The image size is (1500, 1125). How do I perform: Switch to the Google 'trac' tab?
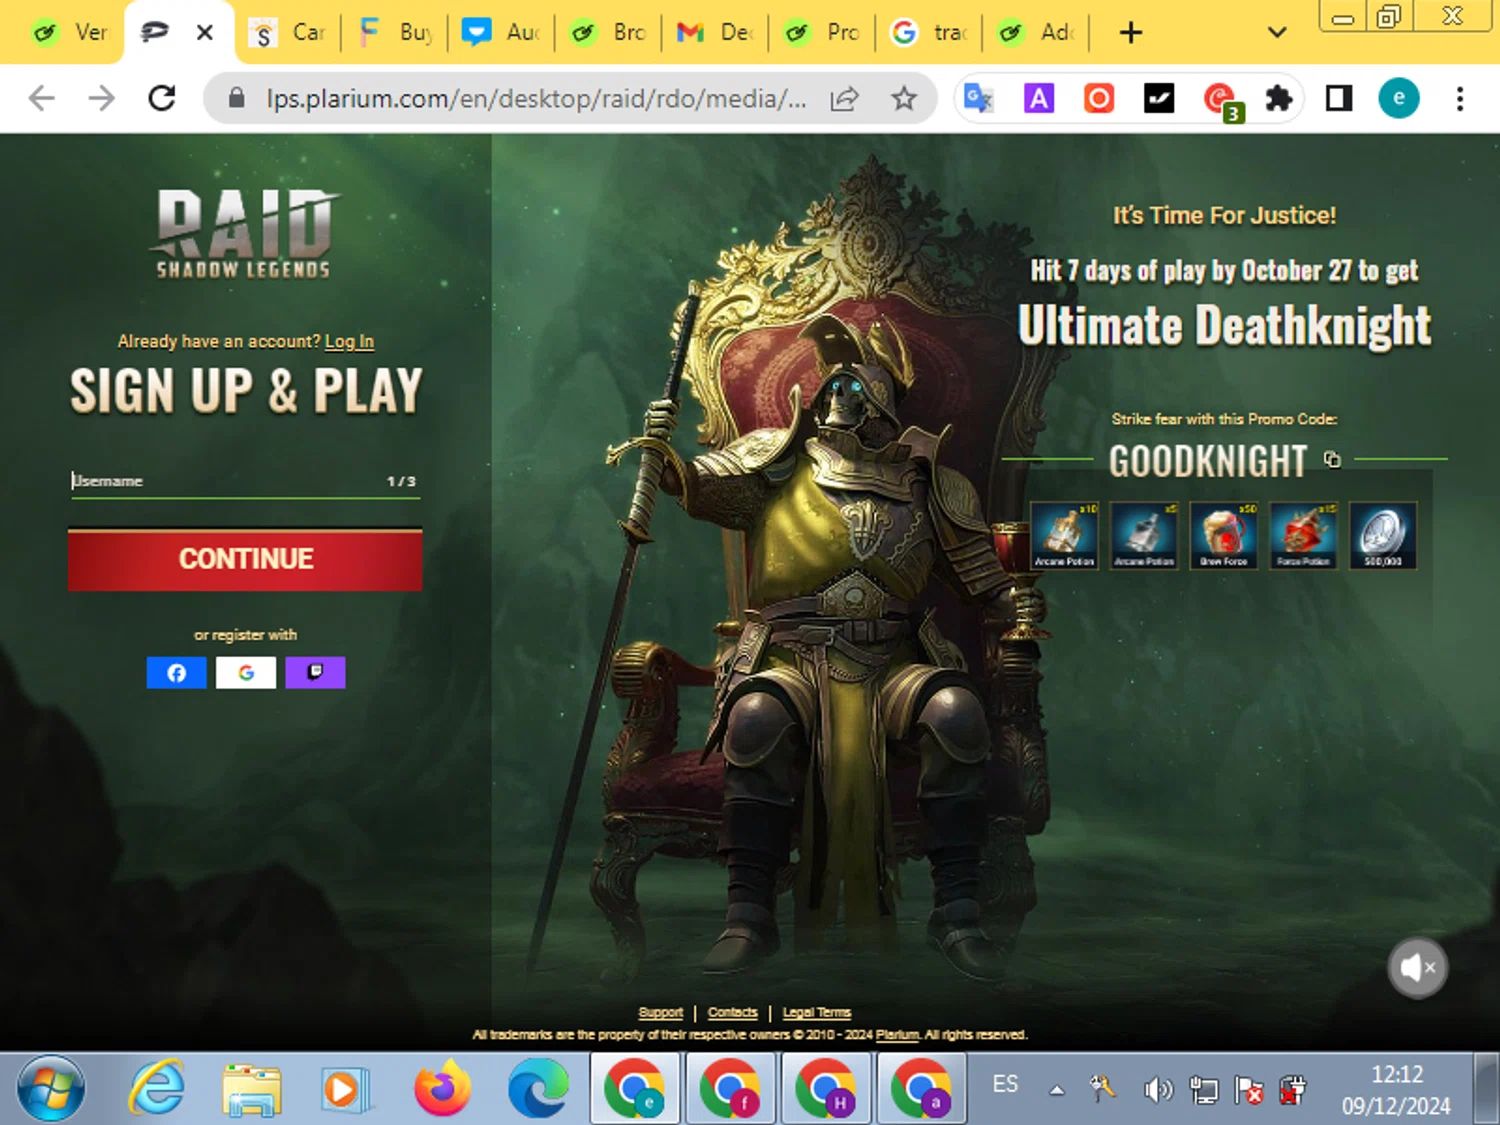tap(930, 33)
